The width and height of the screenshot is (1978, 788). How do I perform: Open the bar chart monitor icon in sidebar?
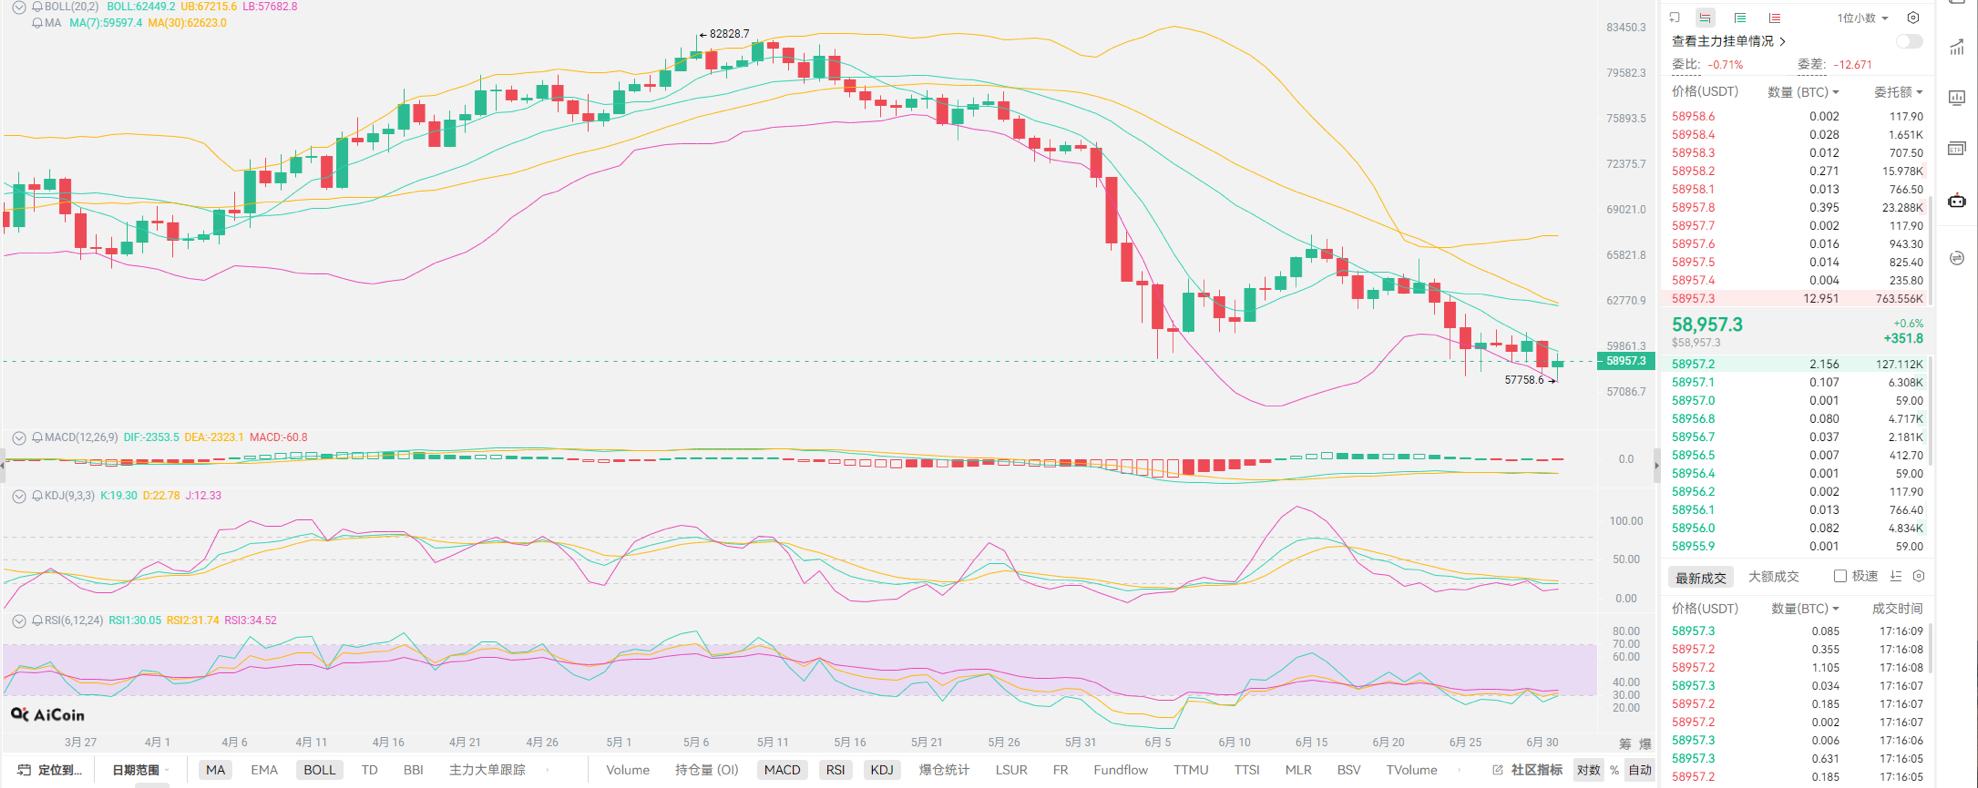click(x=1957, y=98)
